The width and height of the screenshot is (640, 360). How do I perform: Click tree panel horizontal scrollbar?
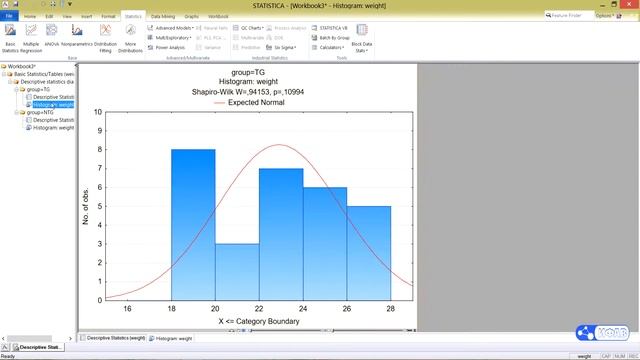(29, 338)
